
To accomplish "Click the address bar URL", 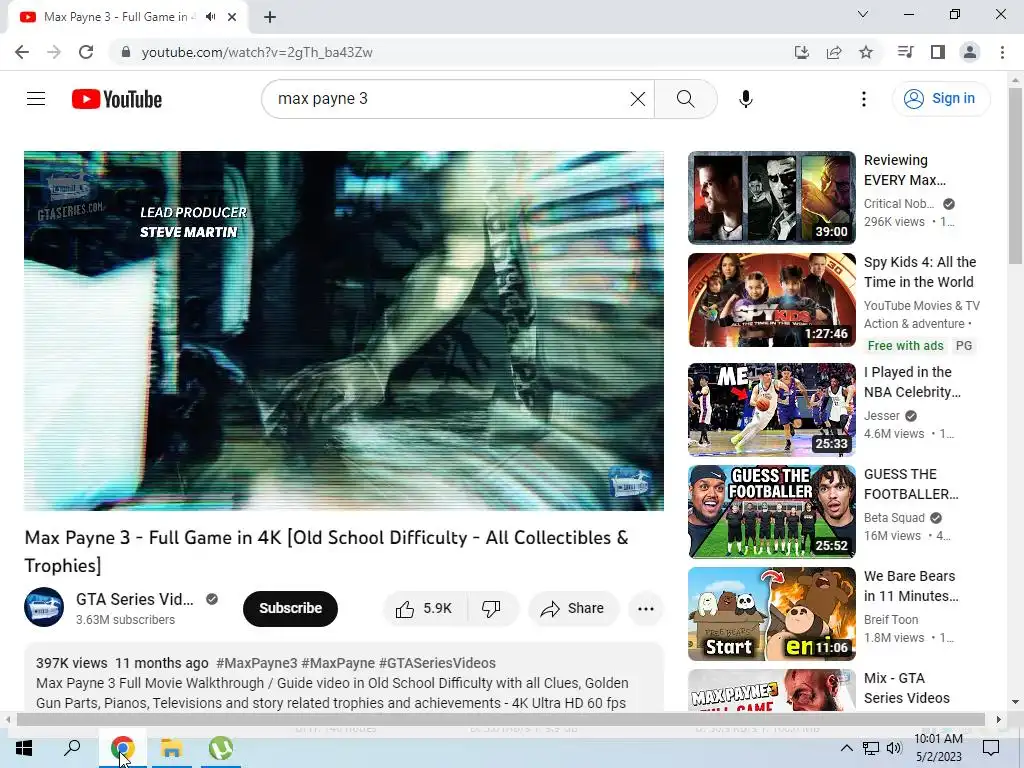I will 257,52.
